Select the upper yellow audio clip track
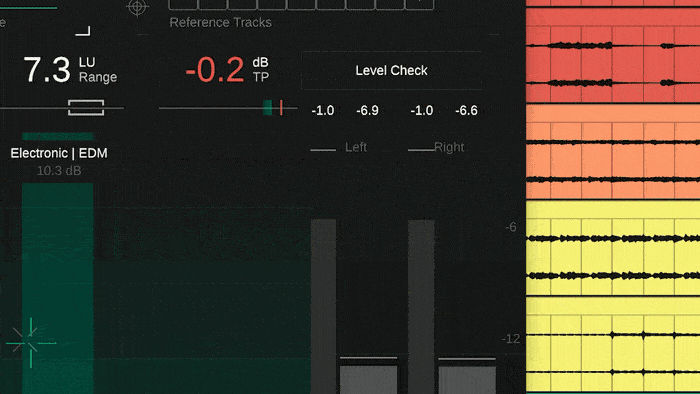 (x=613, y=248)
